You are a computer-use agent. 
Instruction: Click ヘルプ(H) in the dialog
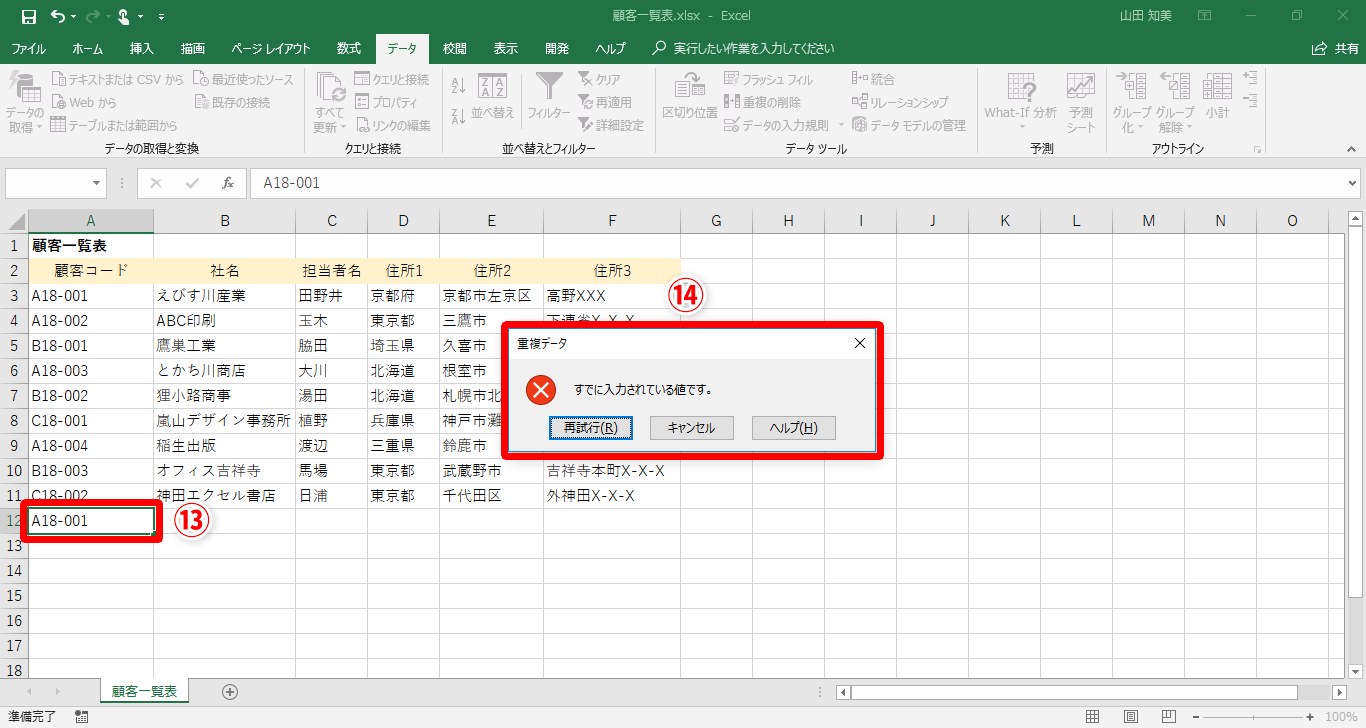[793, 428]
